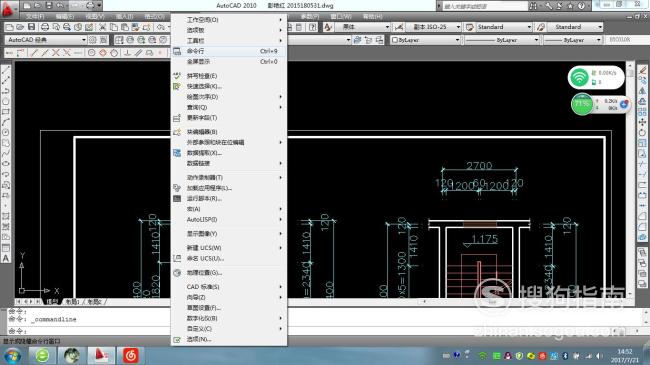
Task: Open the ISO-25 dimension style dropdown
Action: (434, 27)
